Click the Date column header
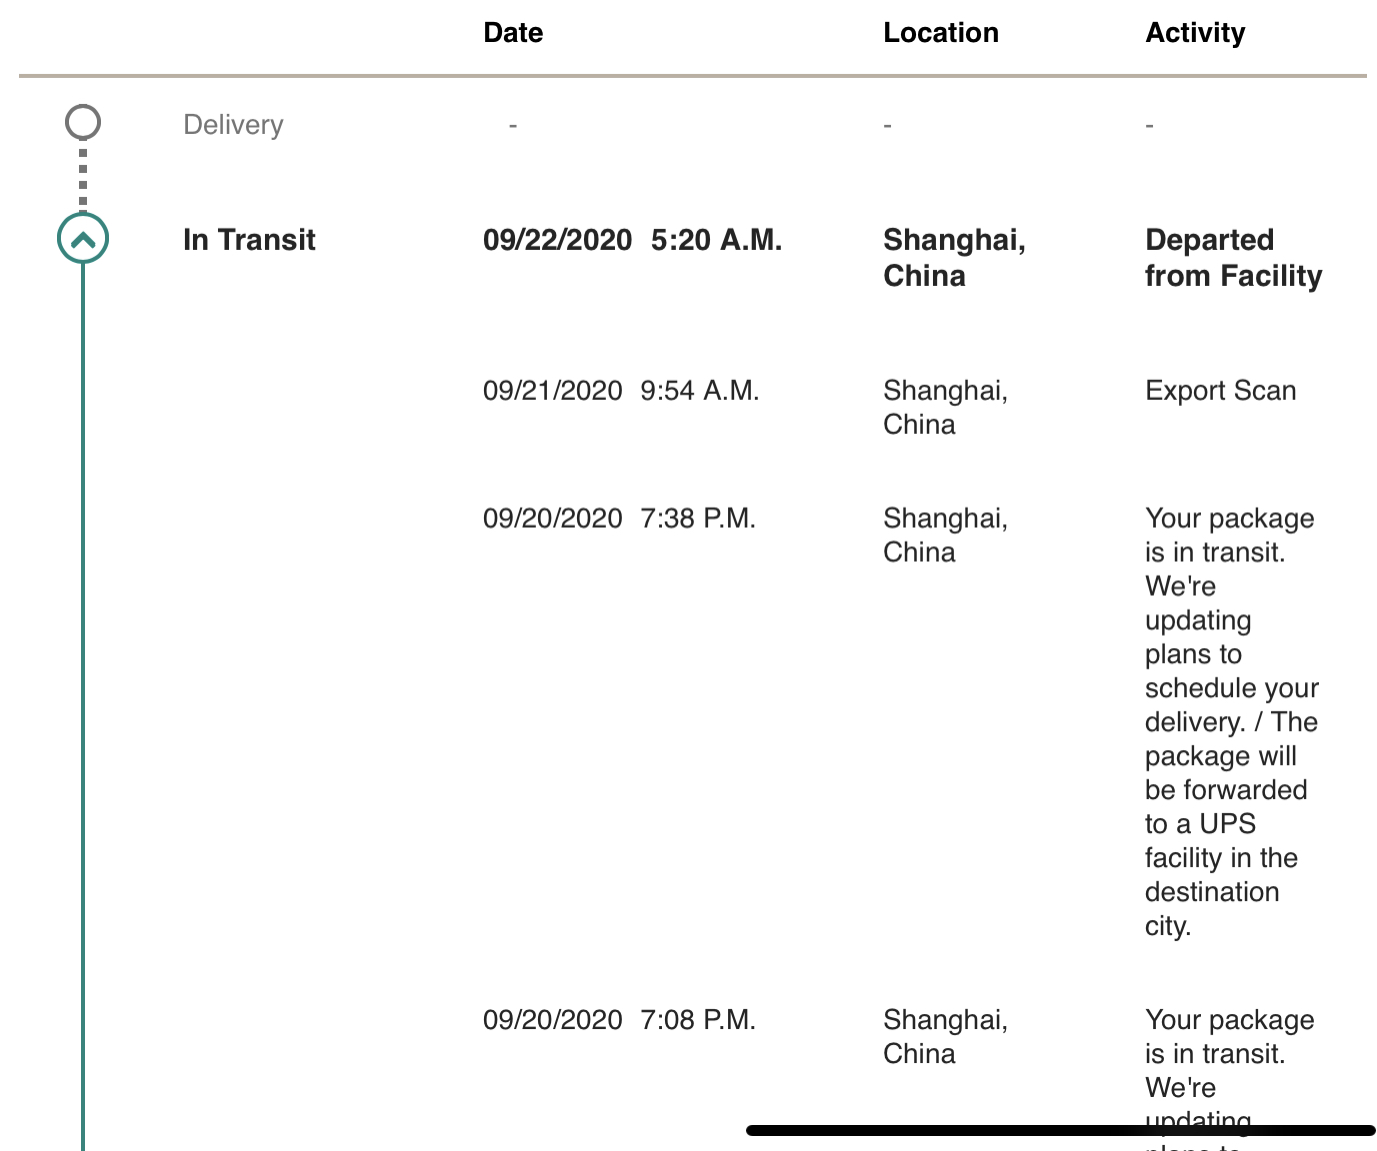Viewport: 1377px width, 1151px height. [513, 33]
